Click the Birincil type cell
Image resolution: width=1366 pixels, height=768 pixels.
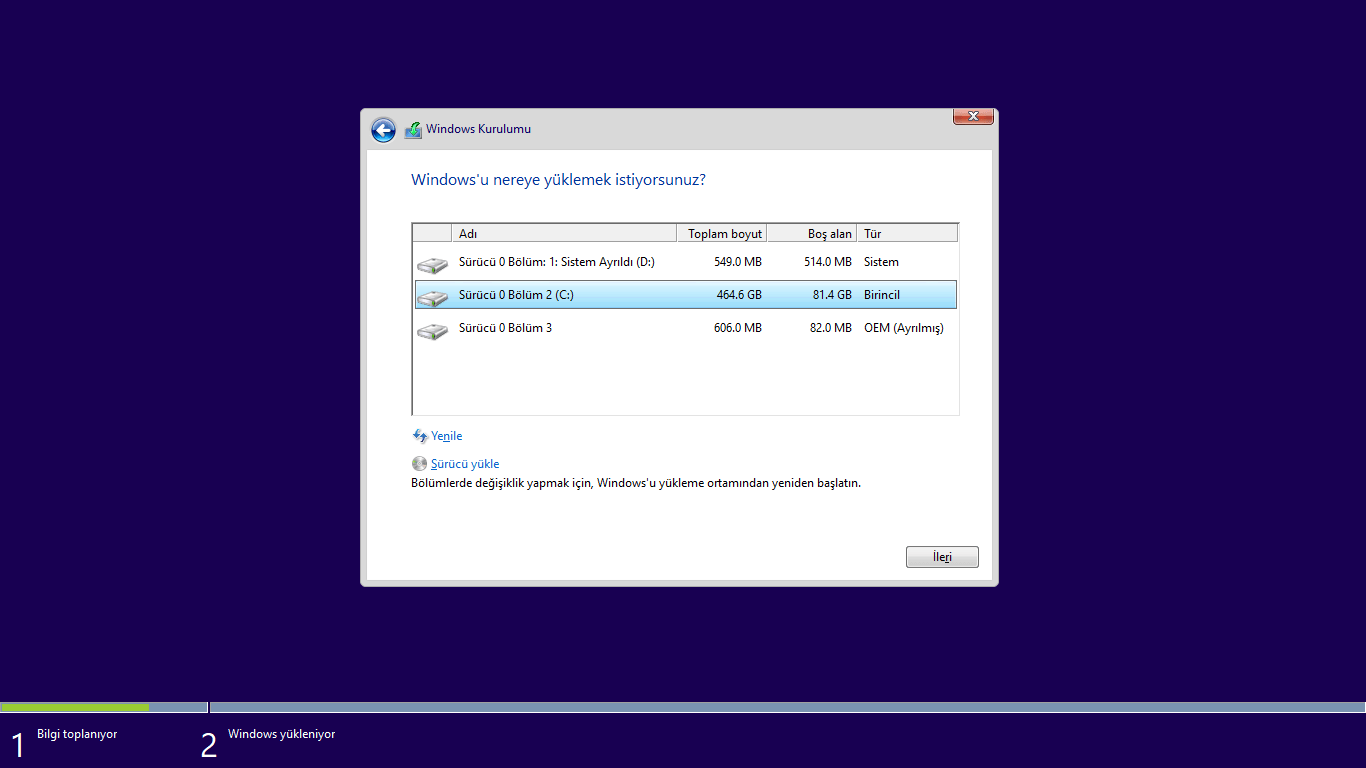tap(882, 295)
